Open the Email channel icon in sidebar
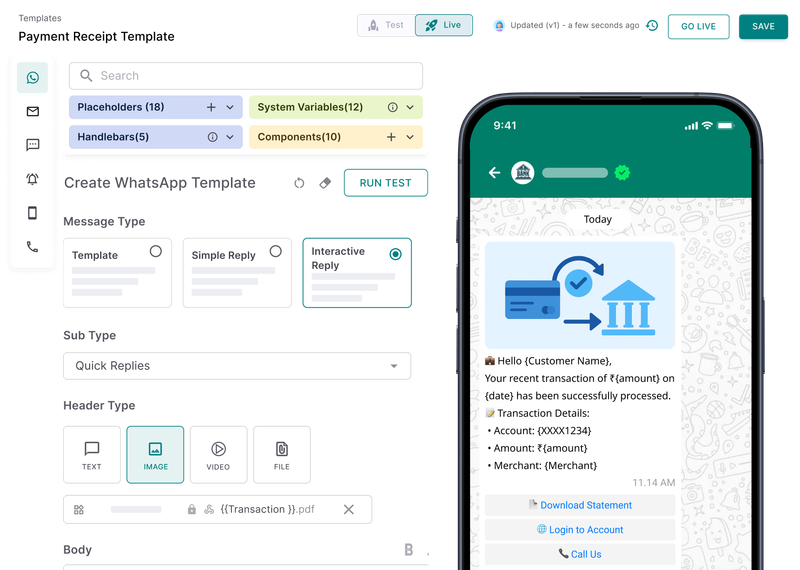800x570 pixels. click(33, 112)
